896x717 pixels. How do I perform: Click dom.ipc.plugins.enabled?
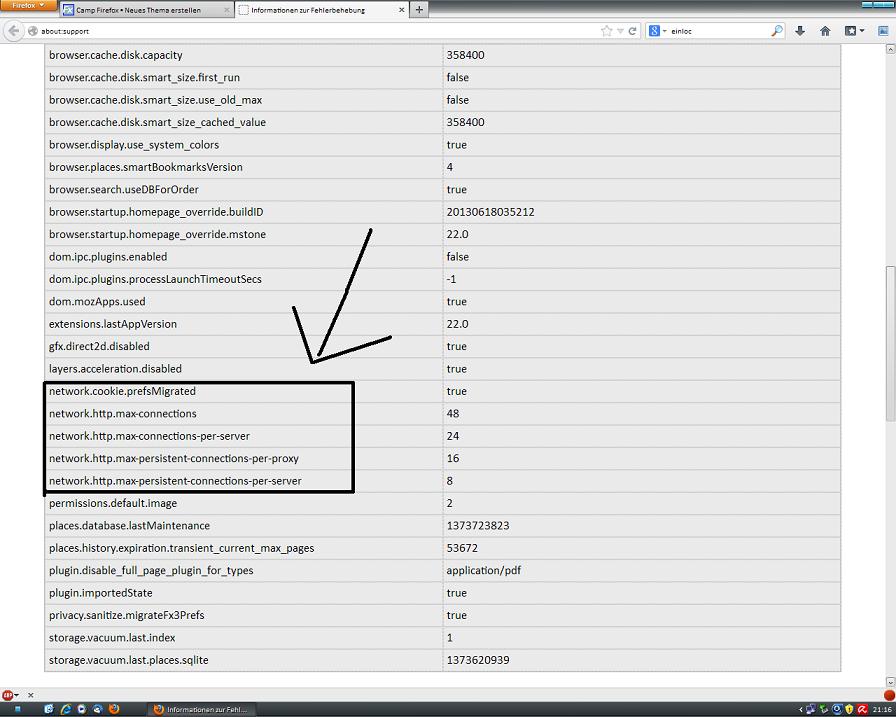point(108,257)
